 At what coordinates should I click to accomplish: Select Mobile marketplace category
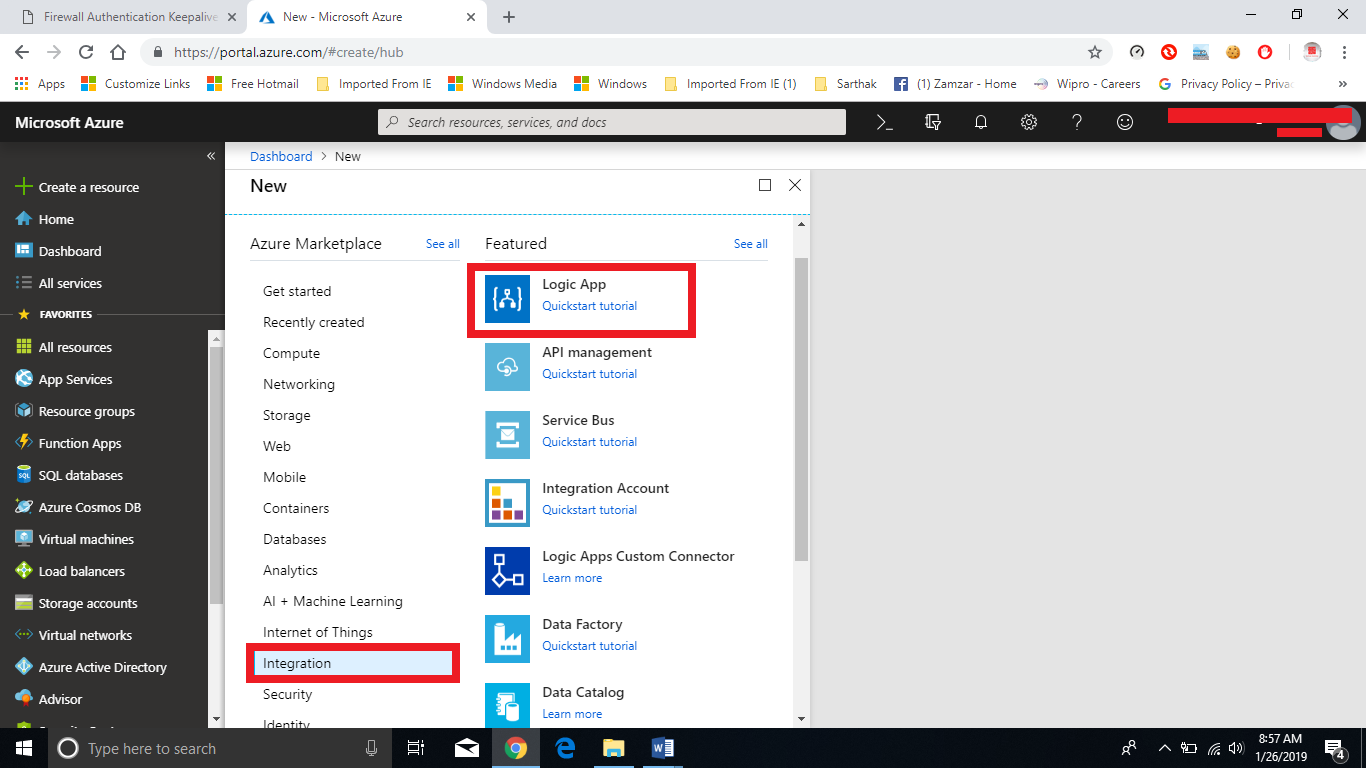(x=285, y=477)
